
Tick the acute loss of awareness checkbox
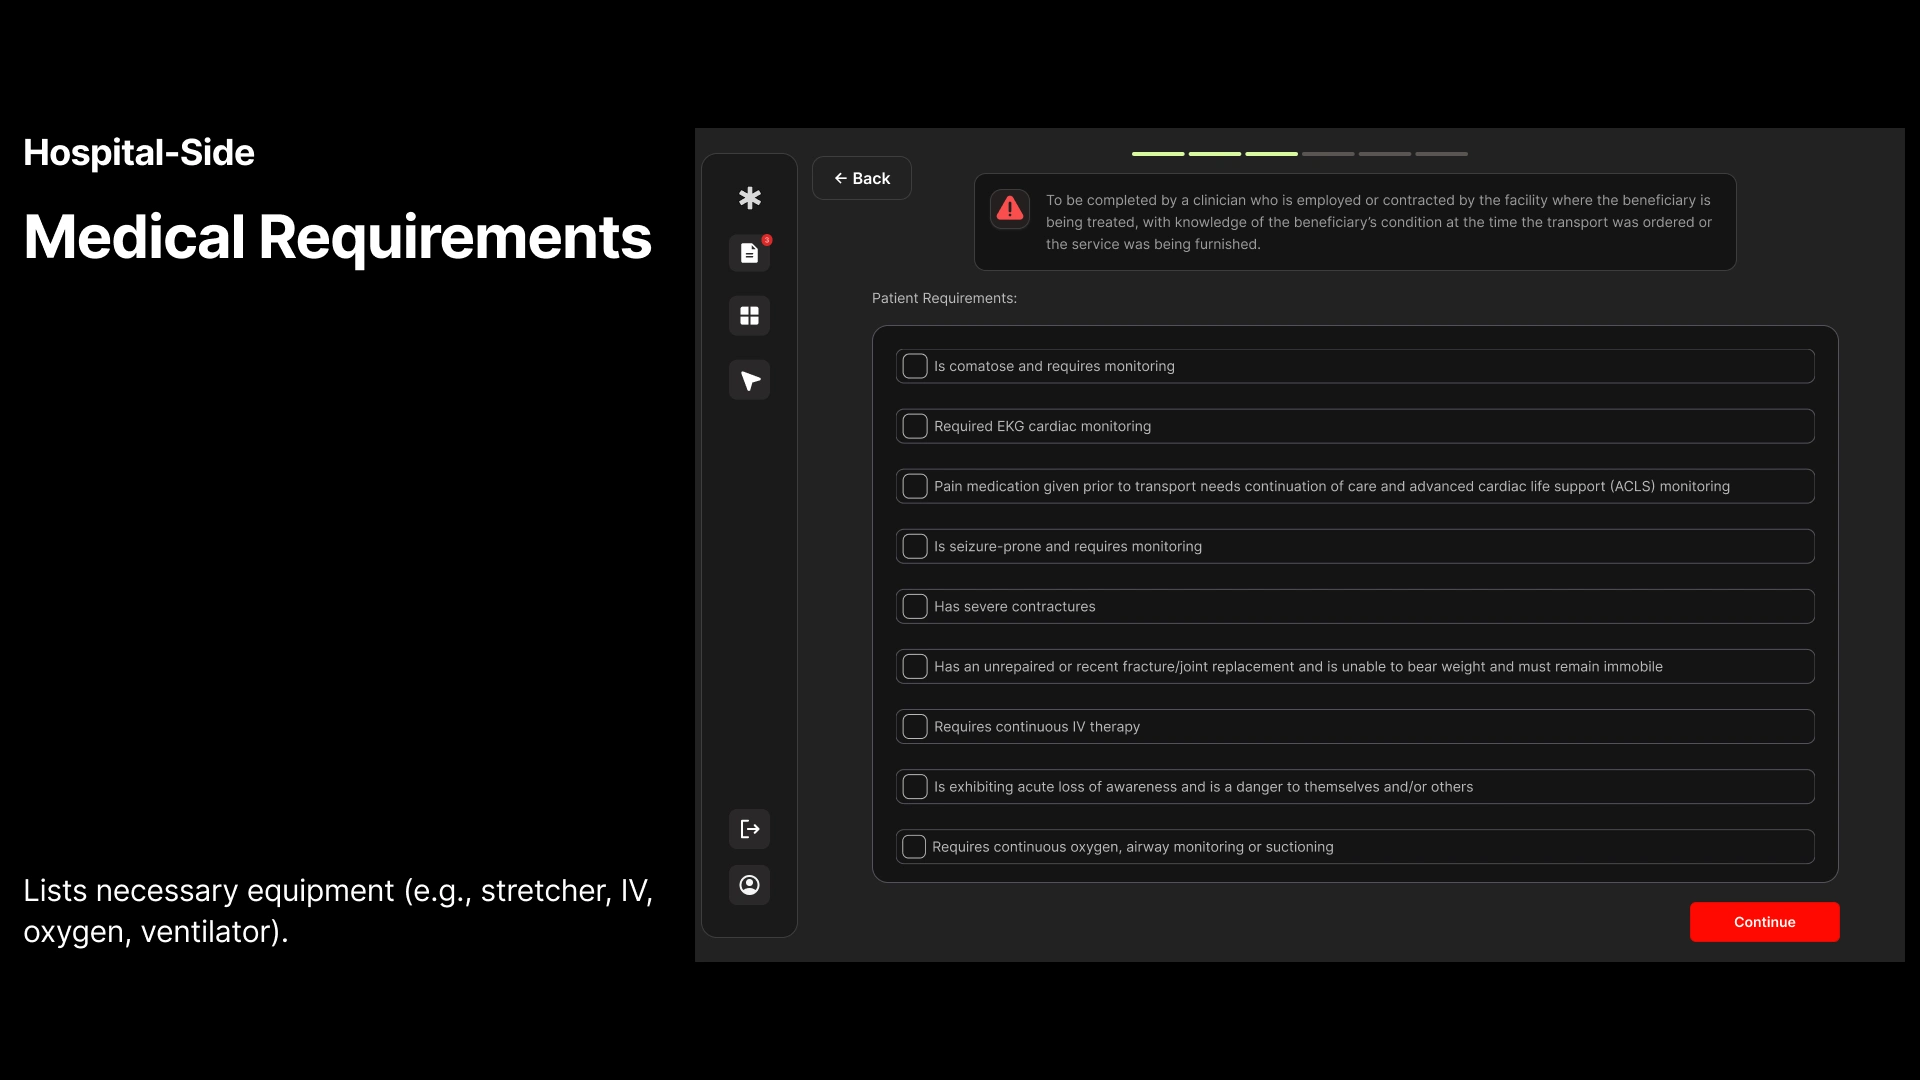[x=914, y=786]
